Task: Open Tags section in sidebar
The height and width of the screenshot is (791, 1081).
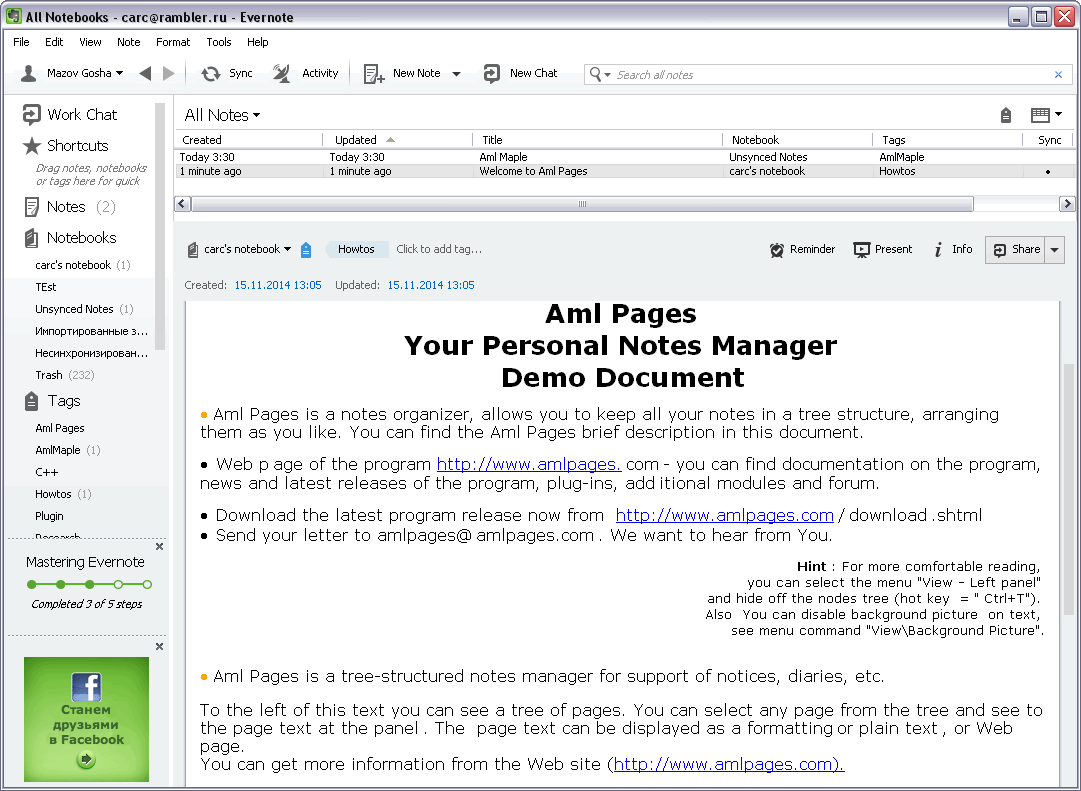Action: [x=52, y=401]
